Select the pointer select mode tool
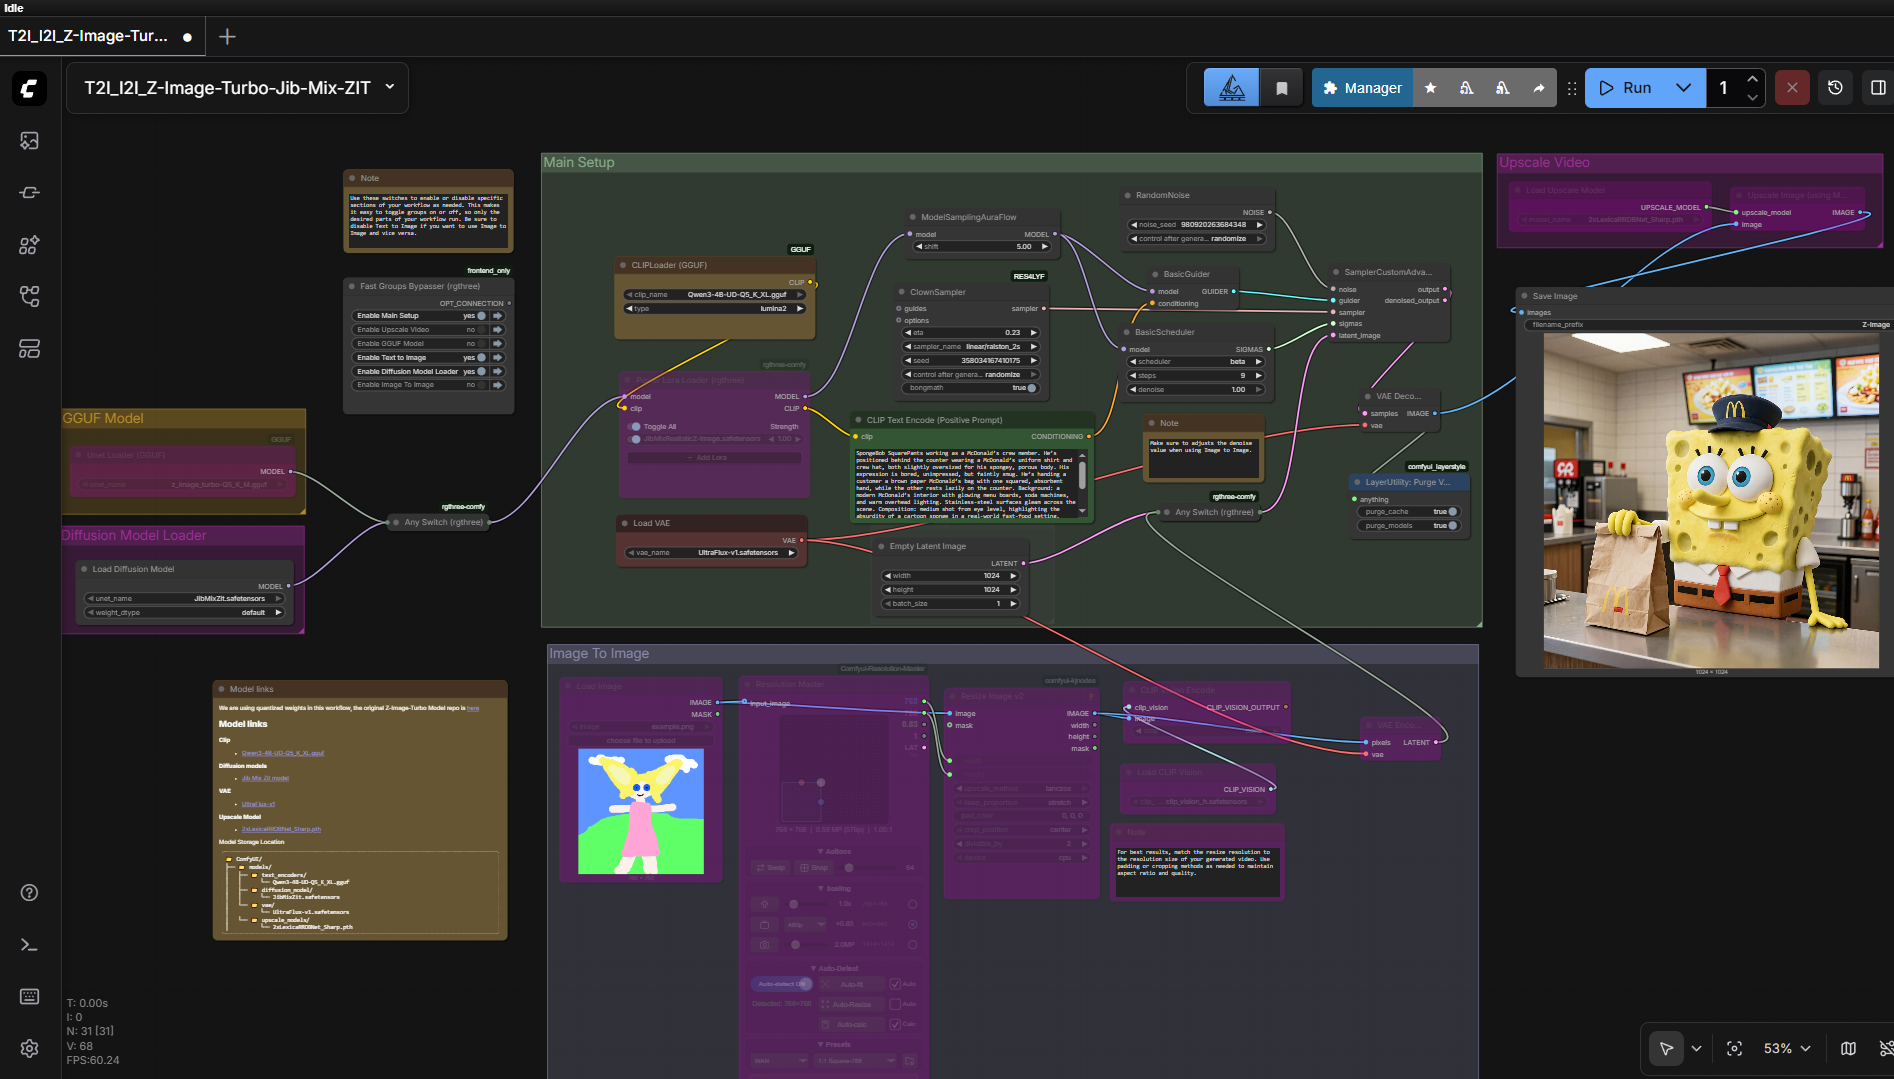This screenshot has height=1079, width=1894. (1666, 1048)
